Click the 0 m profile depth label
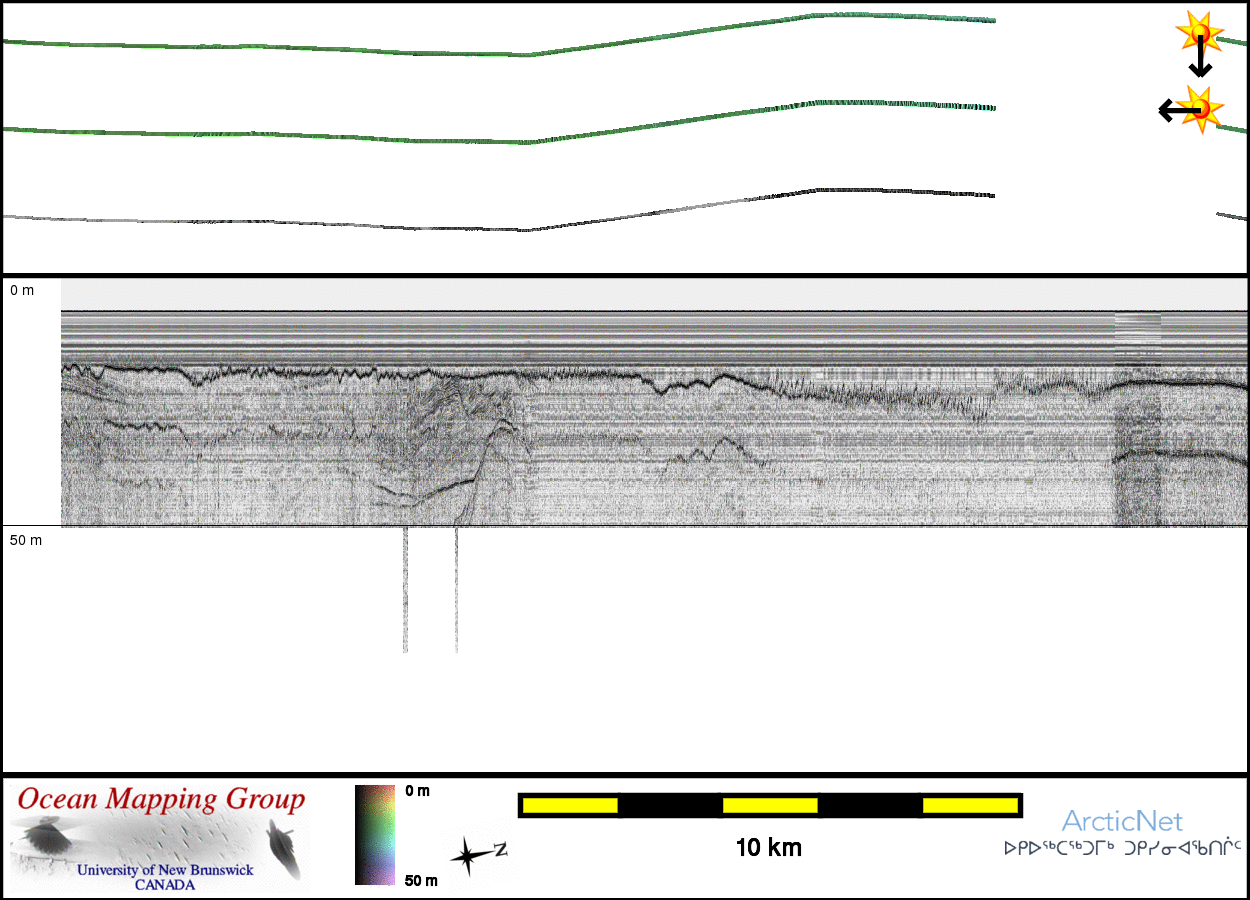The height and width of the screenshot is (900, 1250). [22, 290]
